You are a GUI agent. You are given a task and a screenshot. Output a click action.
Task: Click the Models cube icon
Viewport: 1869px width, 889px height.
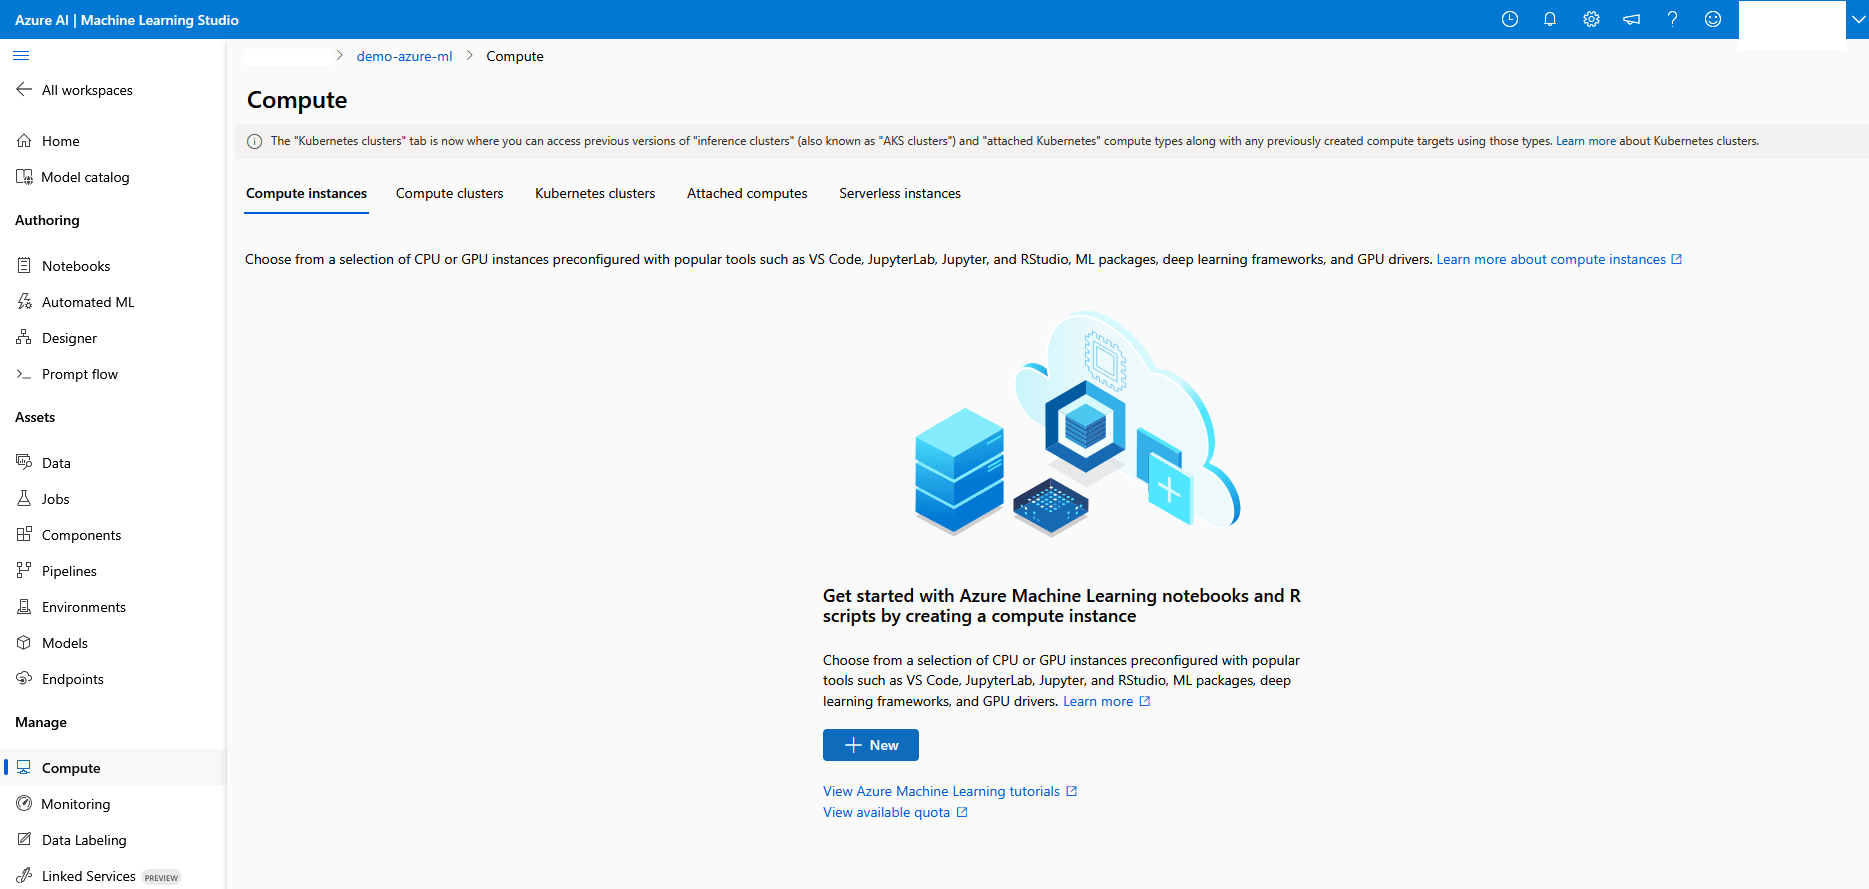tap(24, 642)
